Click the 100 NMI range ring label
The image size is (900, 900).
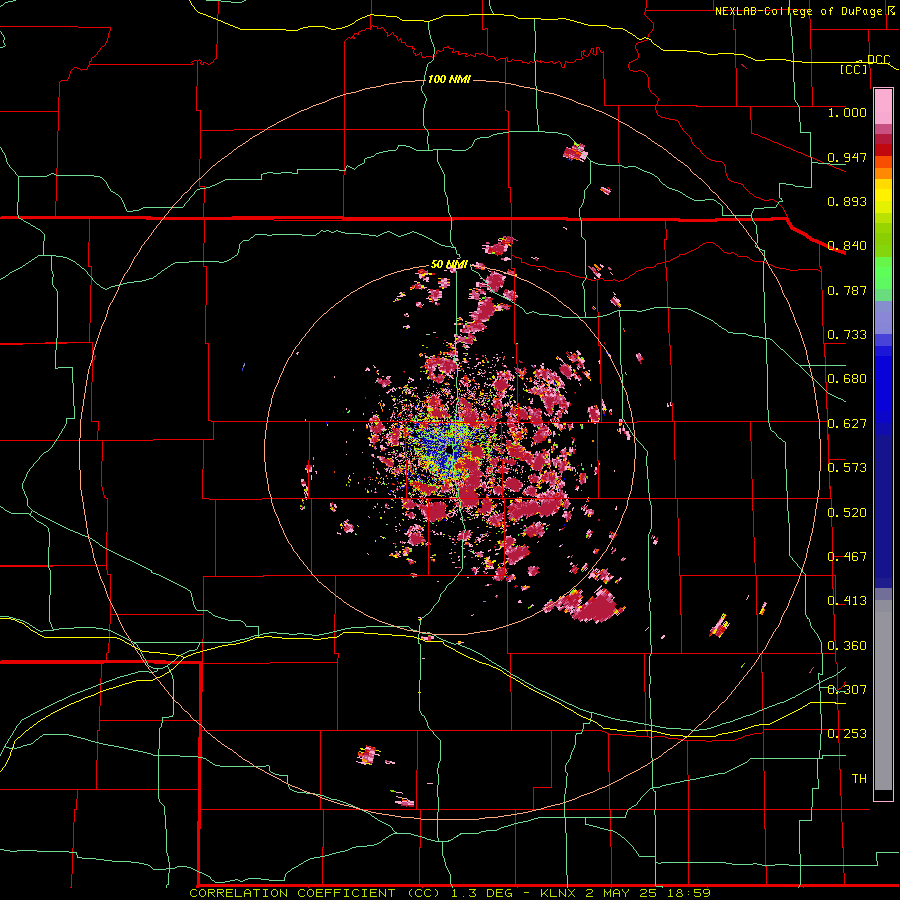[449, 79]
